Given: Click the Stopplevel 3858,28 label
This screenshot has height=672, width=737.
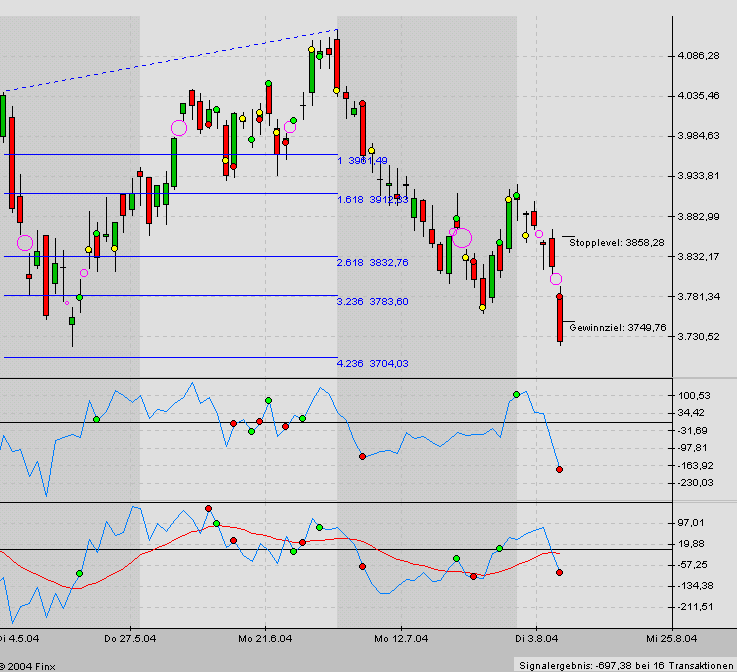Looking at the screenshot, I should tap(616, 242).
